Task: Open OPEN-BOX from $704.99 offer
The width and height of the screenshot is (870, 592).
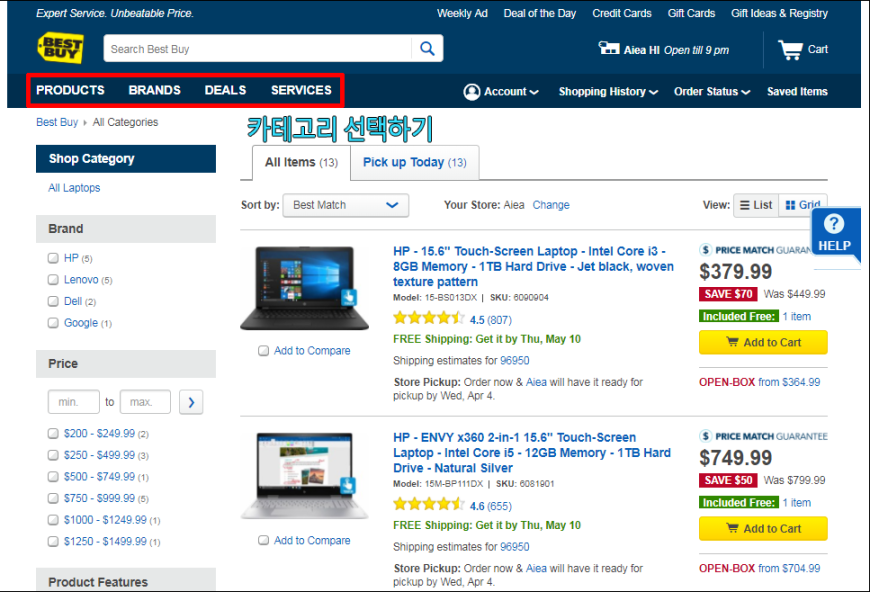Action: 760,568
